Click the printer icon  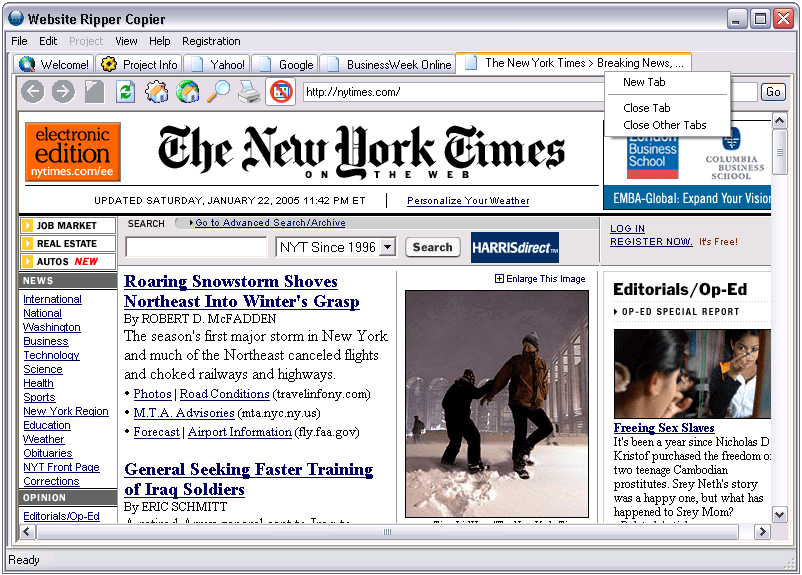coord(250,92)
